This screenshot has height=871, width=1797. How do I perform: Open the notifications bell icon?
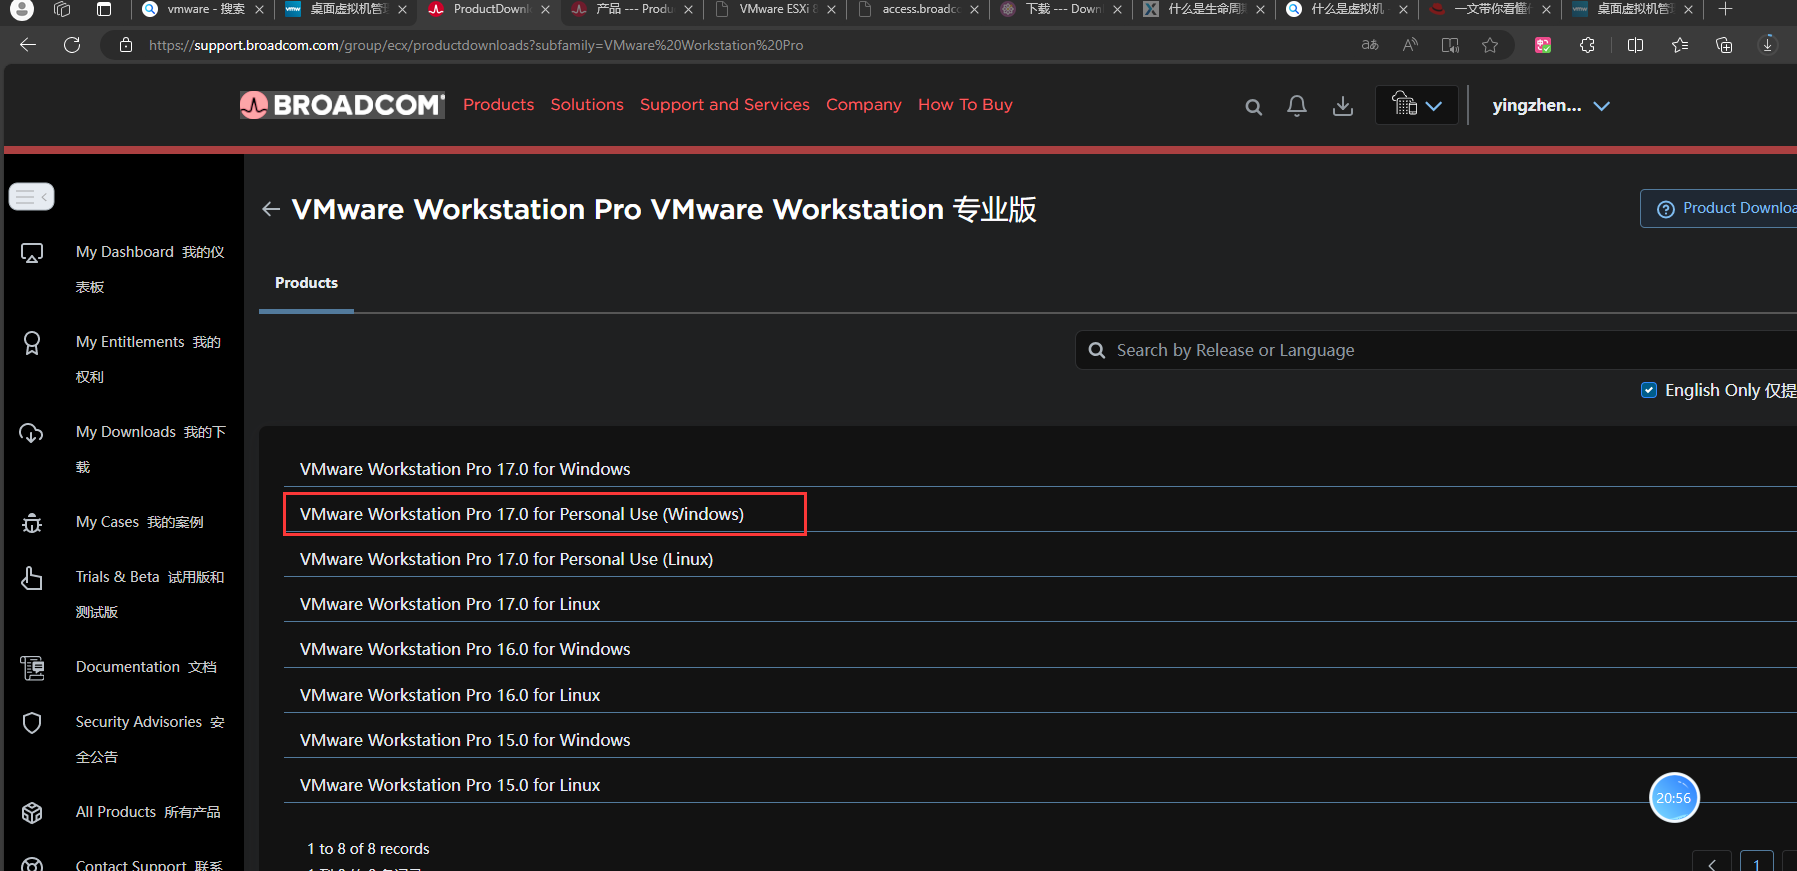click(1297, 106)
